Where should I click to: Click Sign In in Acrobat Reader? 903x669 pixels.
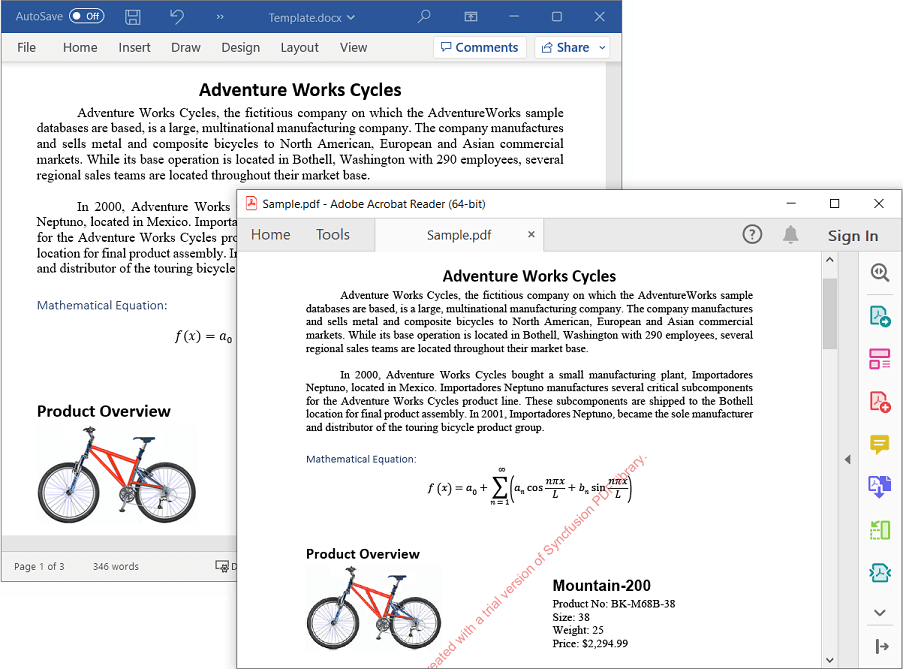tap(853, 235)
